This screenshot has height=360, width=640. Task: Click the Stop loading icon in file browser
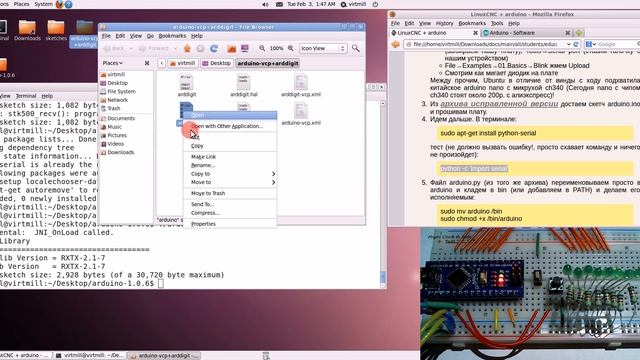pyautogui.click(x=200, y=48)
